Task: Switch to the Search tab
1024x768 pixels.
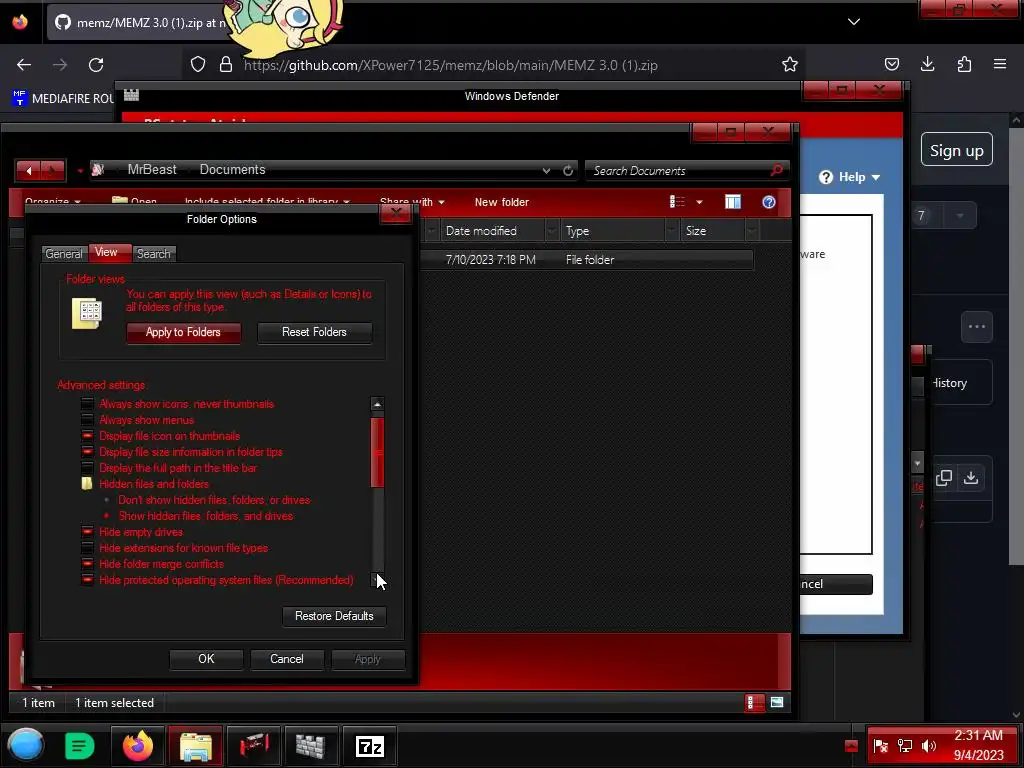Action: click(x=154, y=253)
